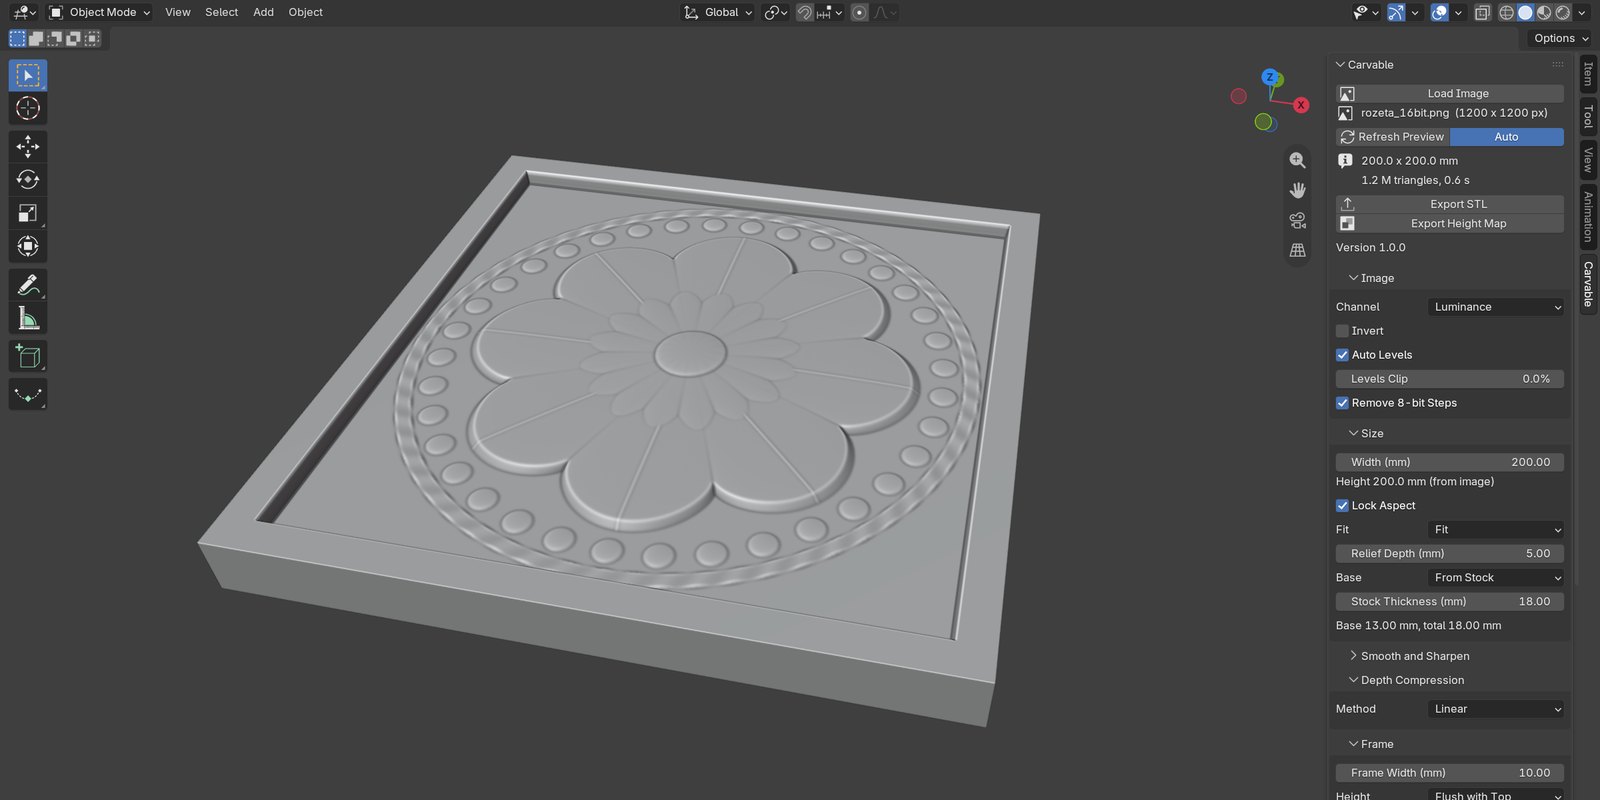Image resolution: width=1600 pixels, height=800 pixels.
Task: Open the Channel Luminance dropdown
Action: coord(1496,307)
